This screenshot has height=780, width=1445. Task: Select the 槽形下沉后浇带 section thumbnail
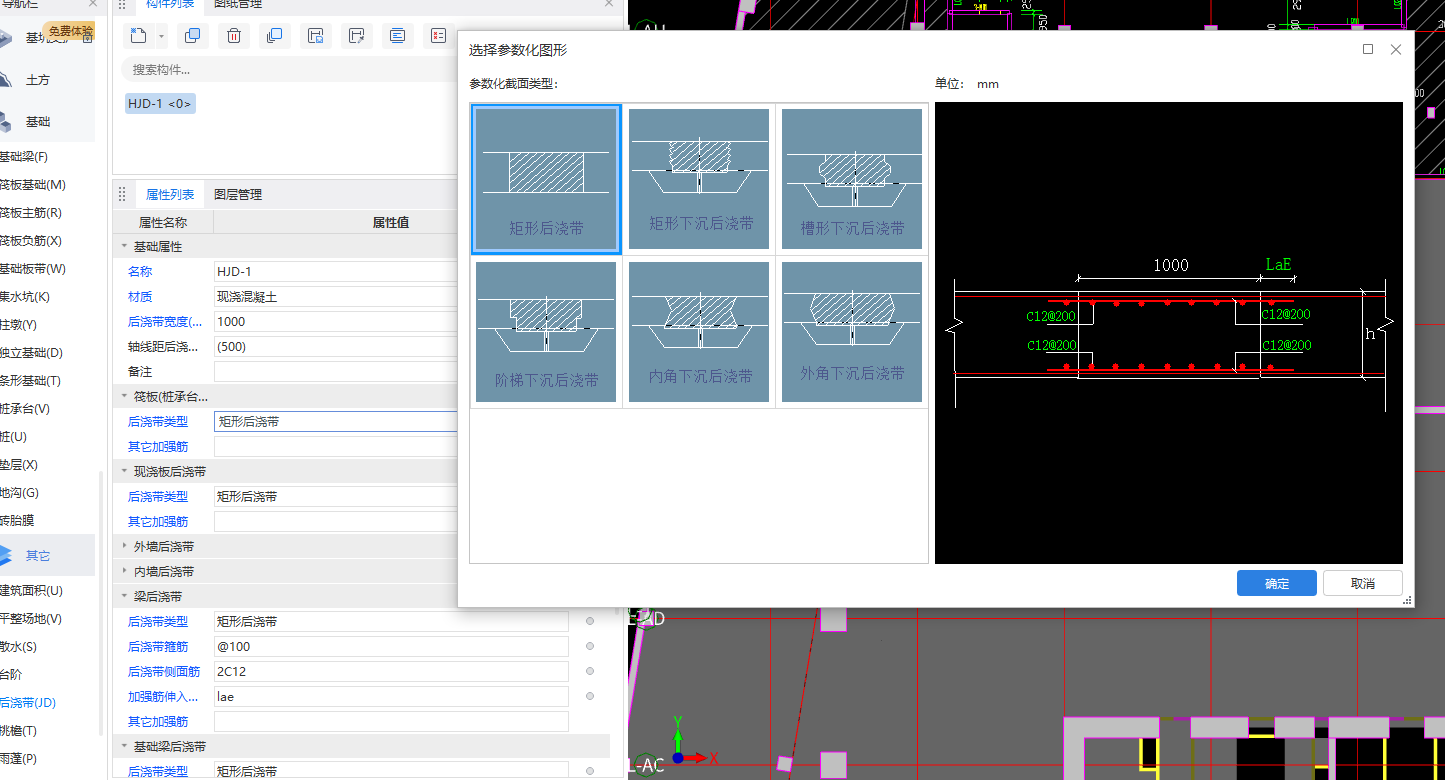coord(852,179)
